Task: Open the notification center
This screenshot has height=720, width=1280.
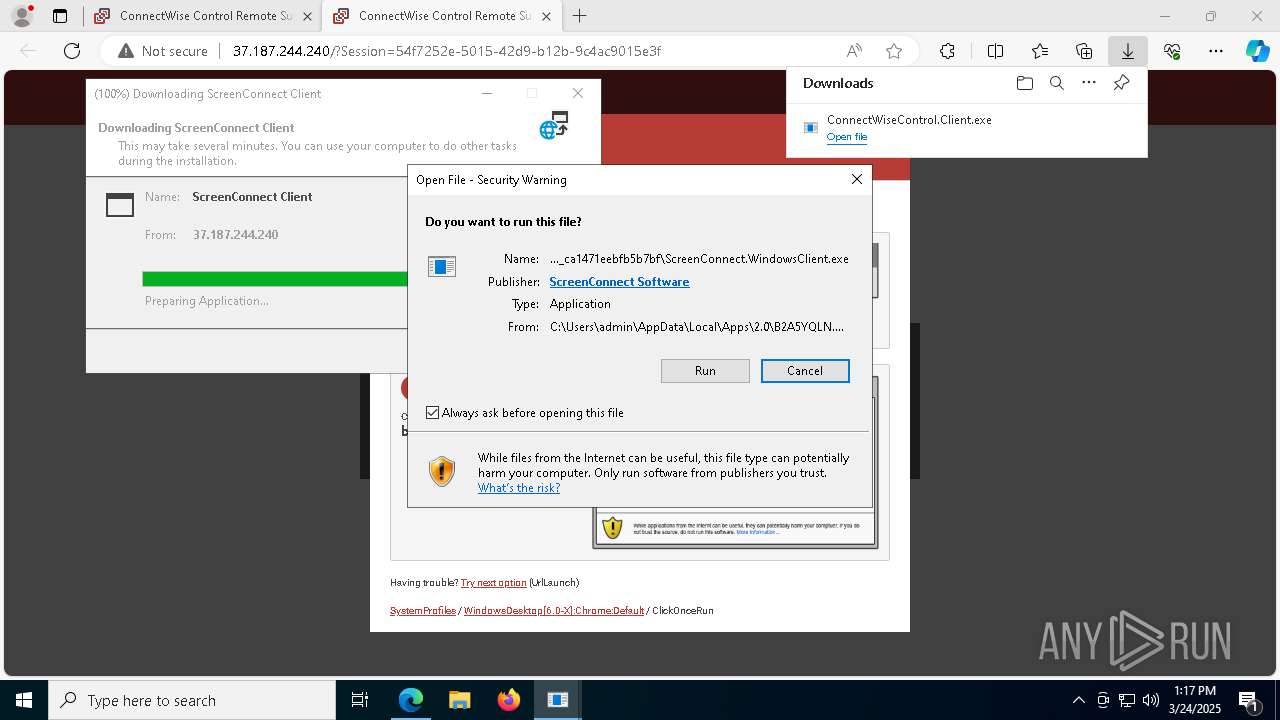Action: [x=1249, y=700]
